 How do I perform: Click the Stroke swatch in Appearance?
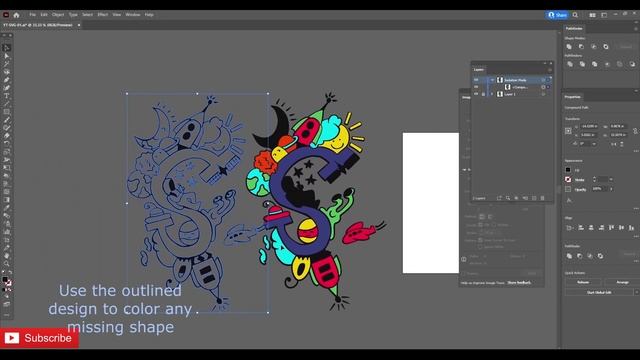[568, 180]
